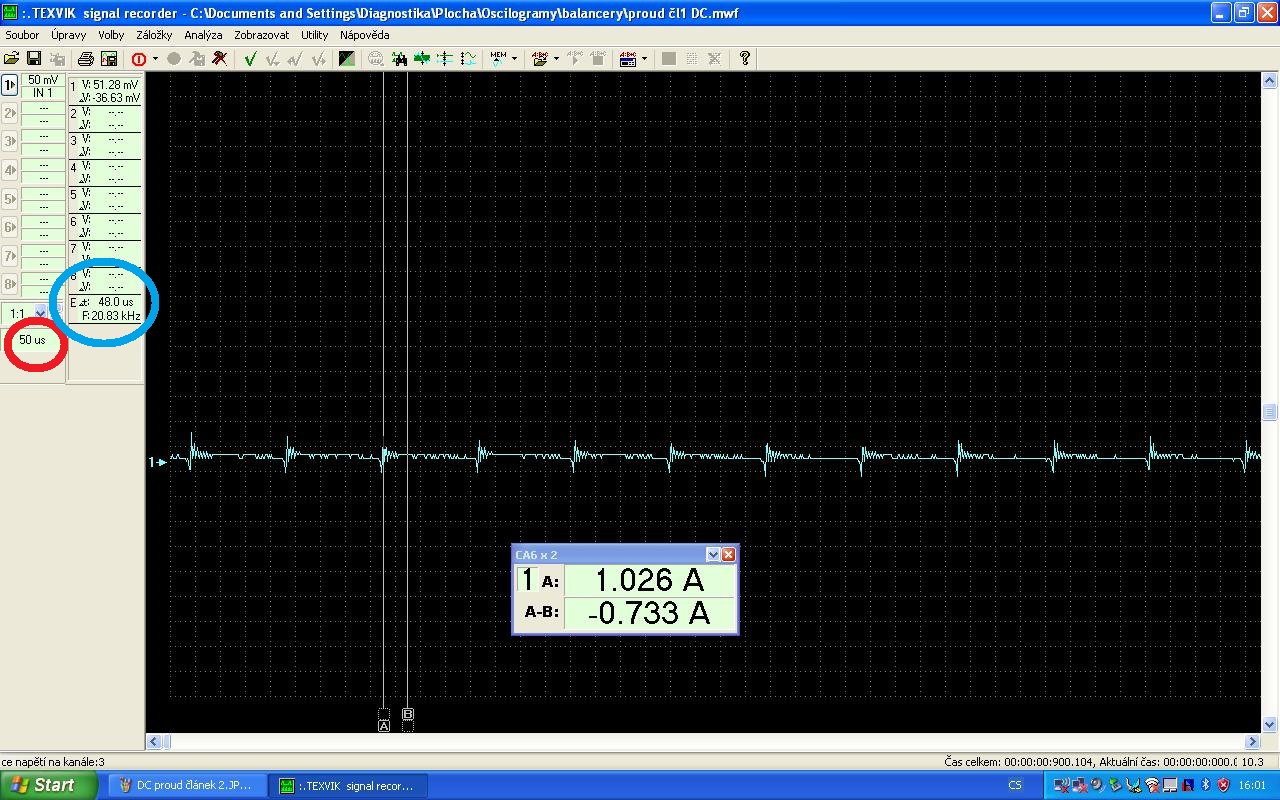Save recording with the floppy disk icon

34,59
